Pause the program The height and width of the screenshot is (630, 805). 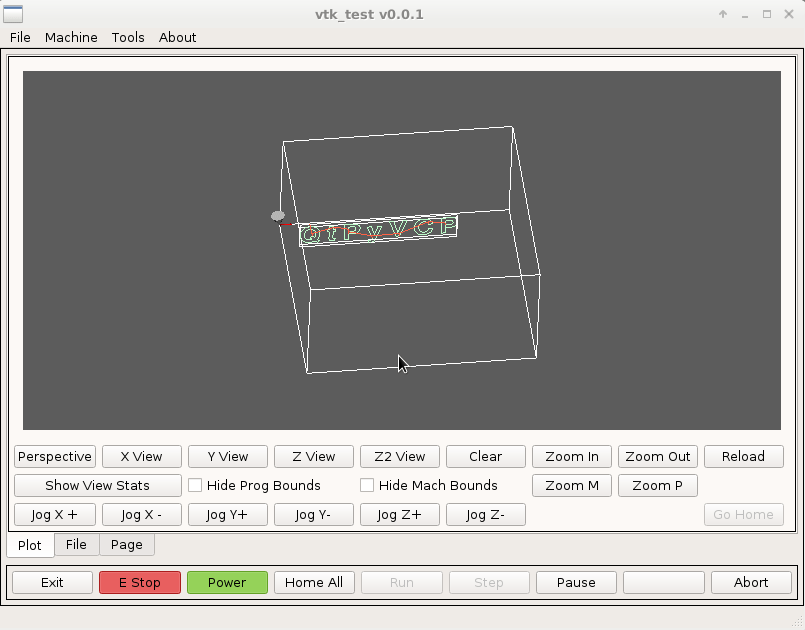tap(576, 583)
